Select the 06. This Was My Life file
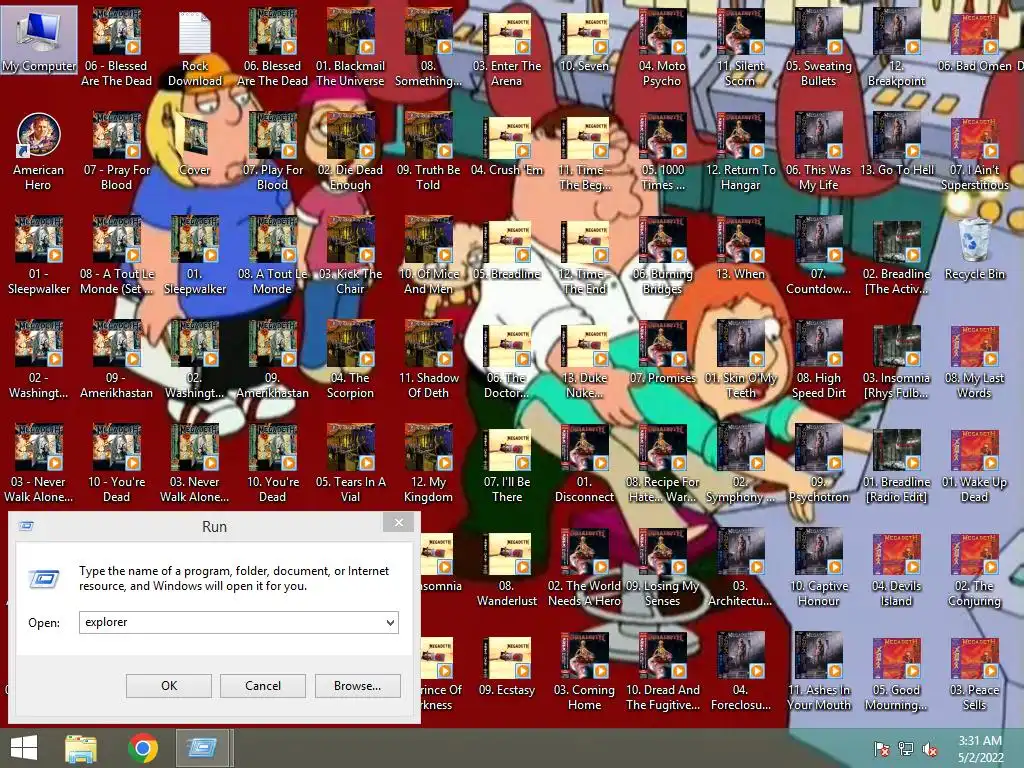 (818, 152)
